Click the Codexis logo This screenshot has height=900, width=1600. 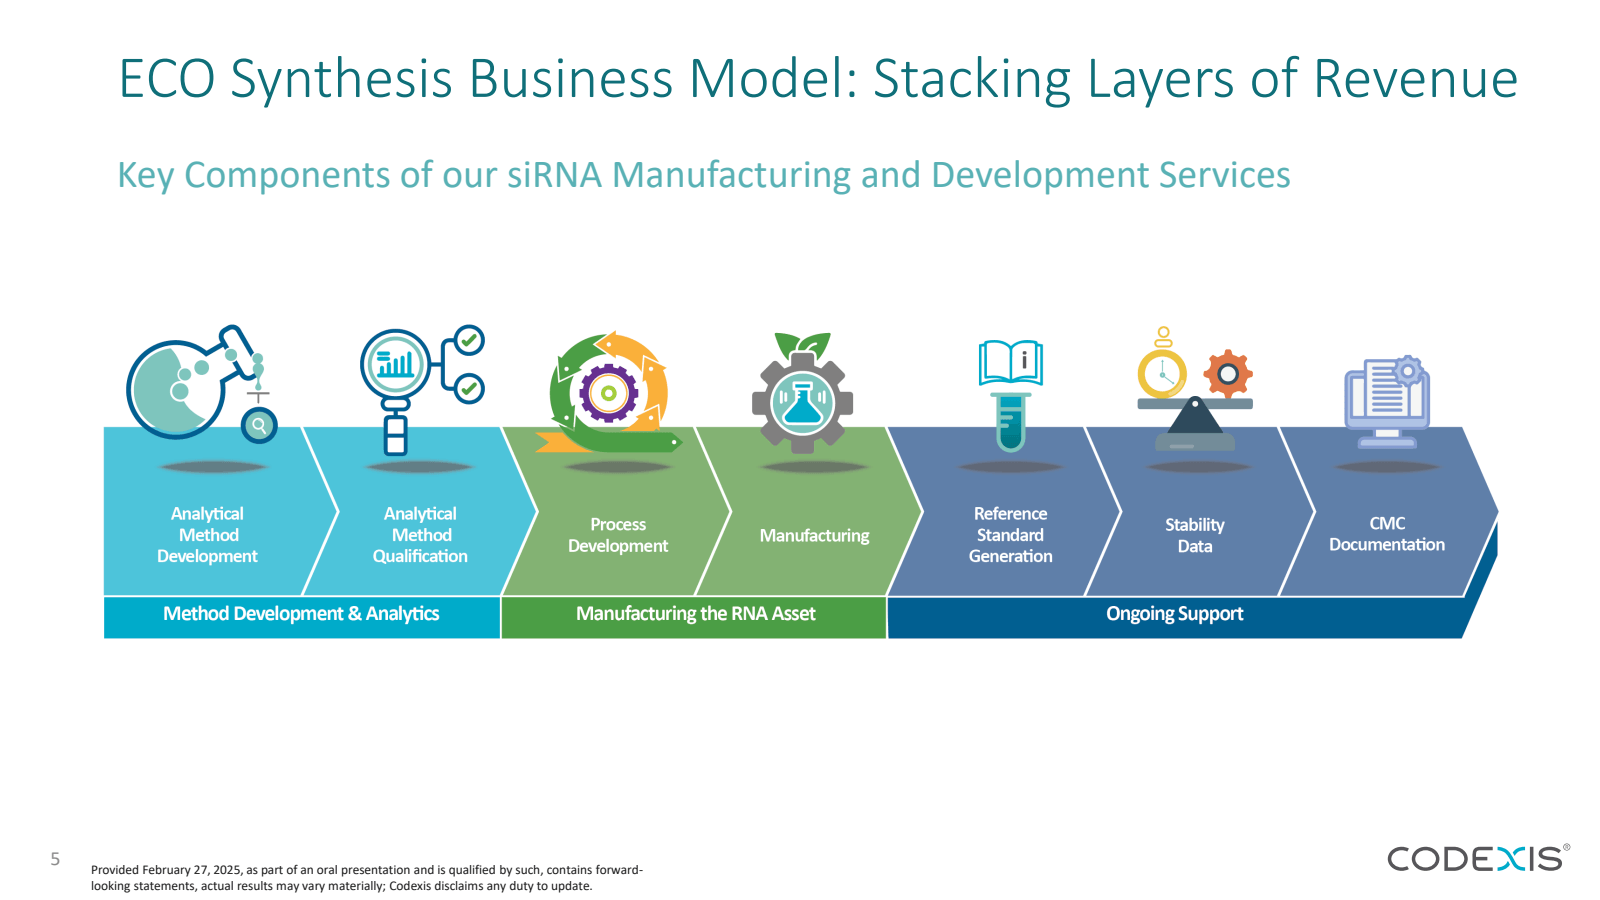1478,858
